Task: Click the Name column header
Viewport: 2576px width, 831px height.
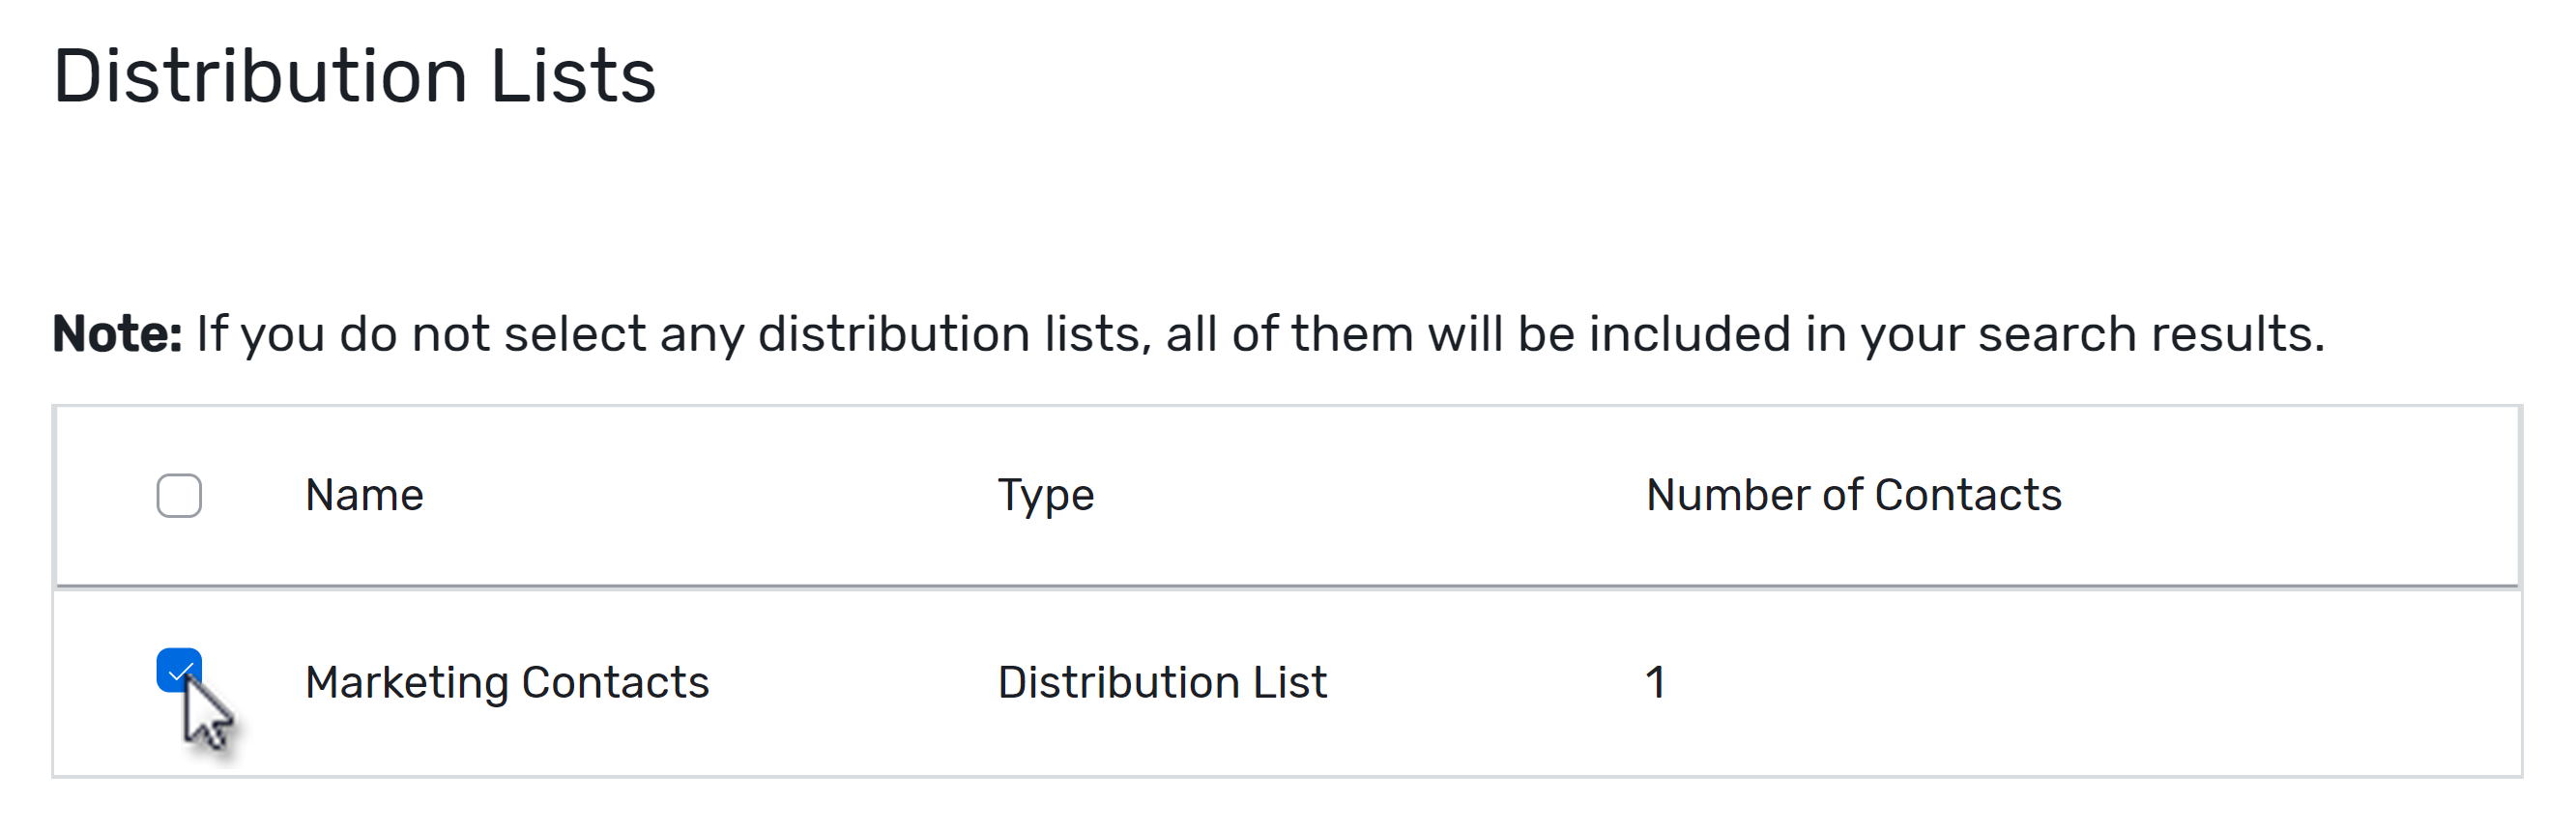Action: [363, 494]
